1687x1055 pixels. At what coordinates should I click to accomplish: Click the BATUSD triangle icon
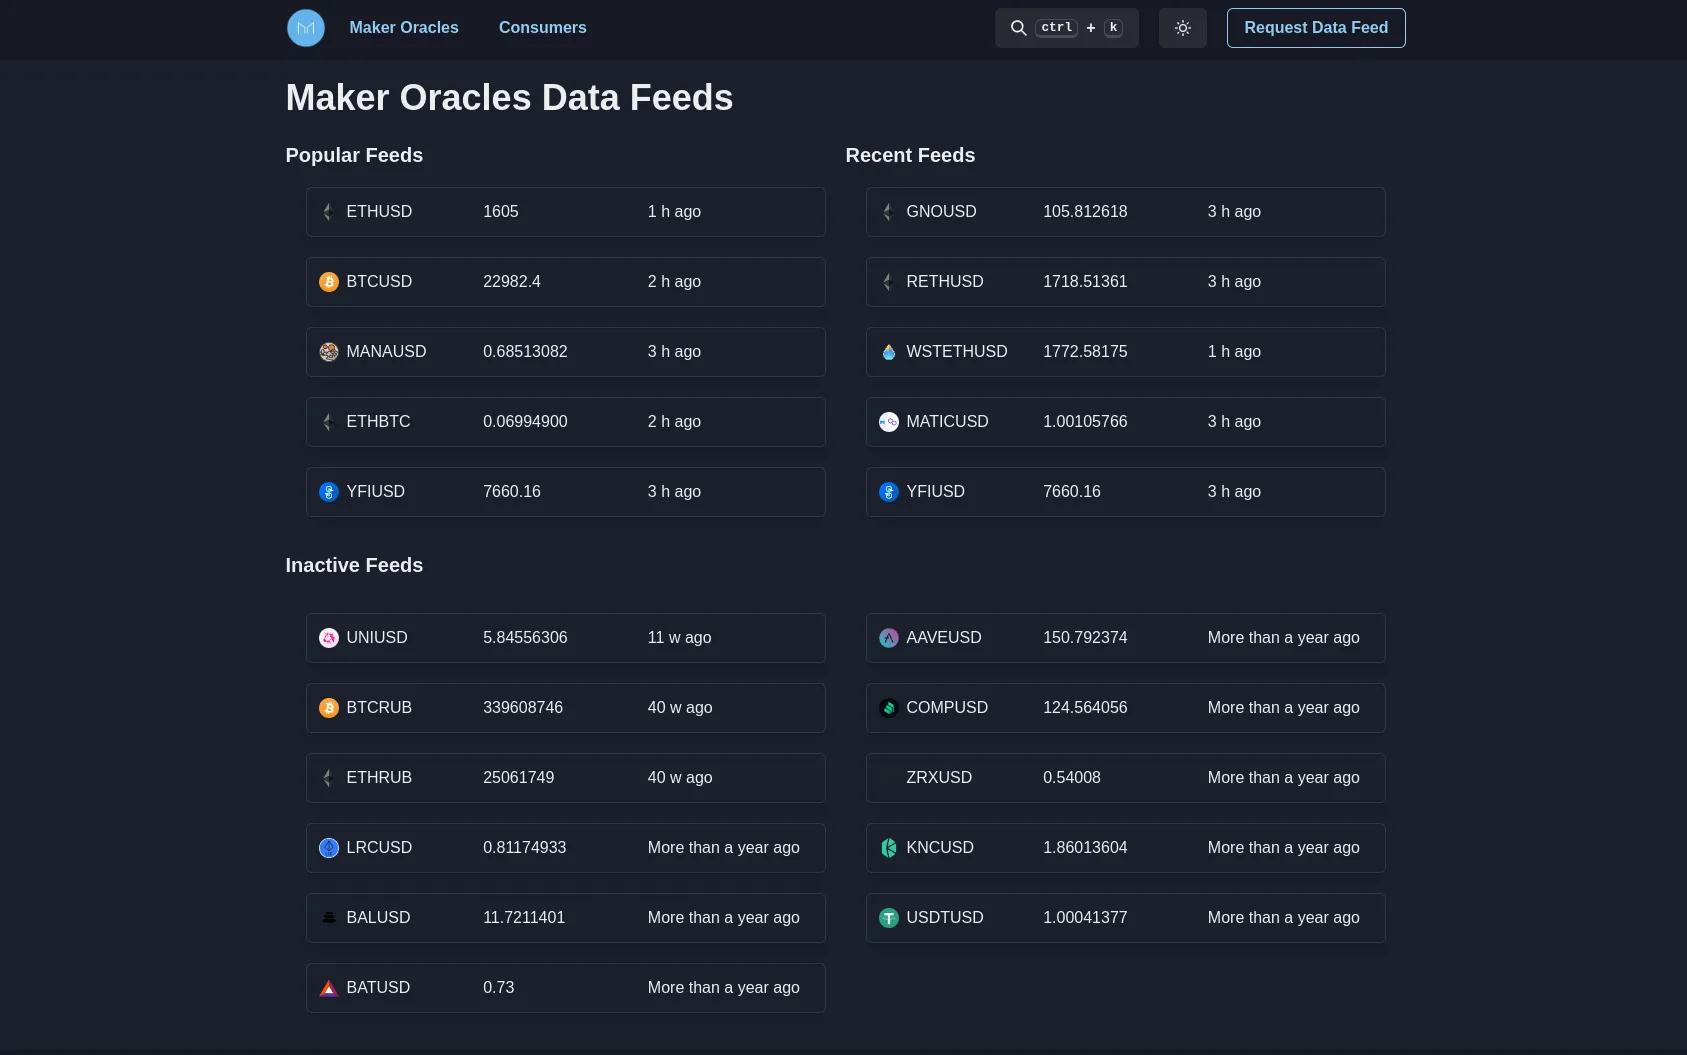coord(329,988)
